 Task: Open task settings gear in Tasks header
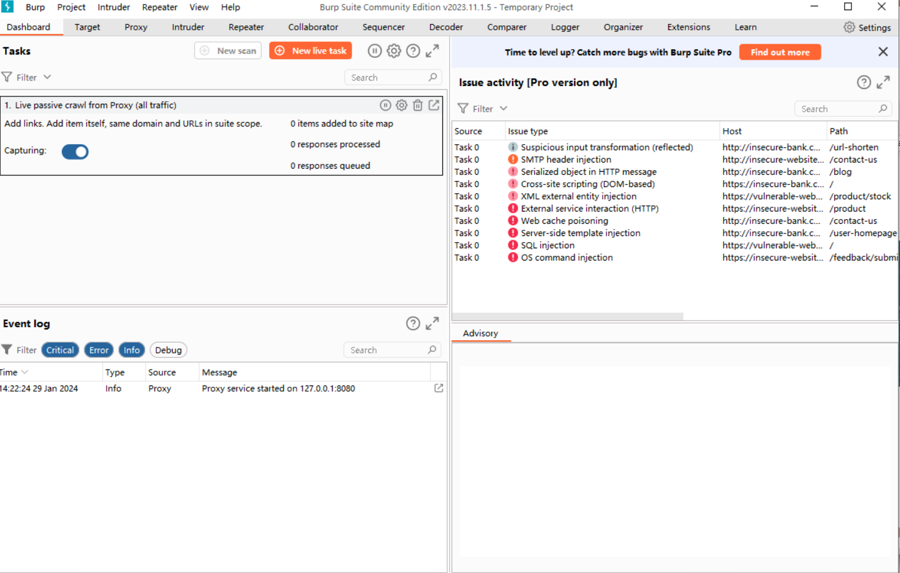394,51
